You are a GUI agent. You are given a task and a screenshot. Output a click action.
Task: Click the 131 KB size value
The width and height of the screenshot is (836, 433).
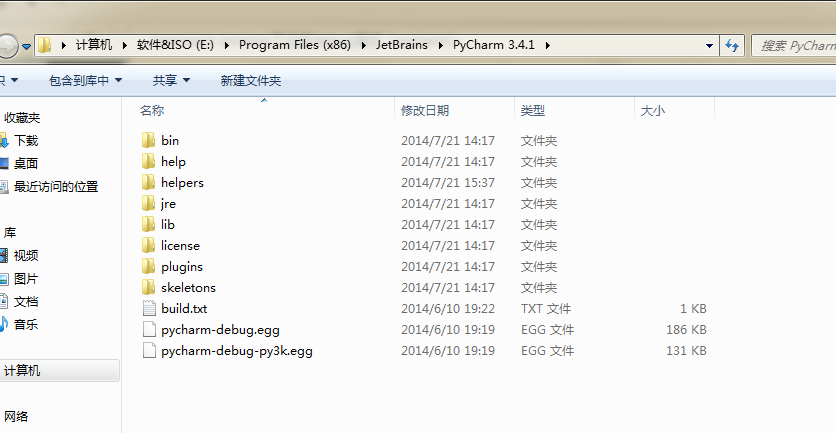[x=686, y=350]
